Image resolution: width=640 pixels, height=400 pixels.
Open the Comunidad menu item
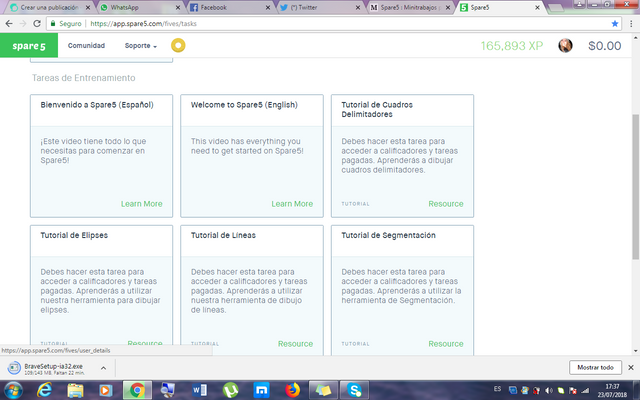[x=86, y=46]
